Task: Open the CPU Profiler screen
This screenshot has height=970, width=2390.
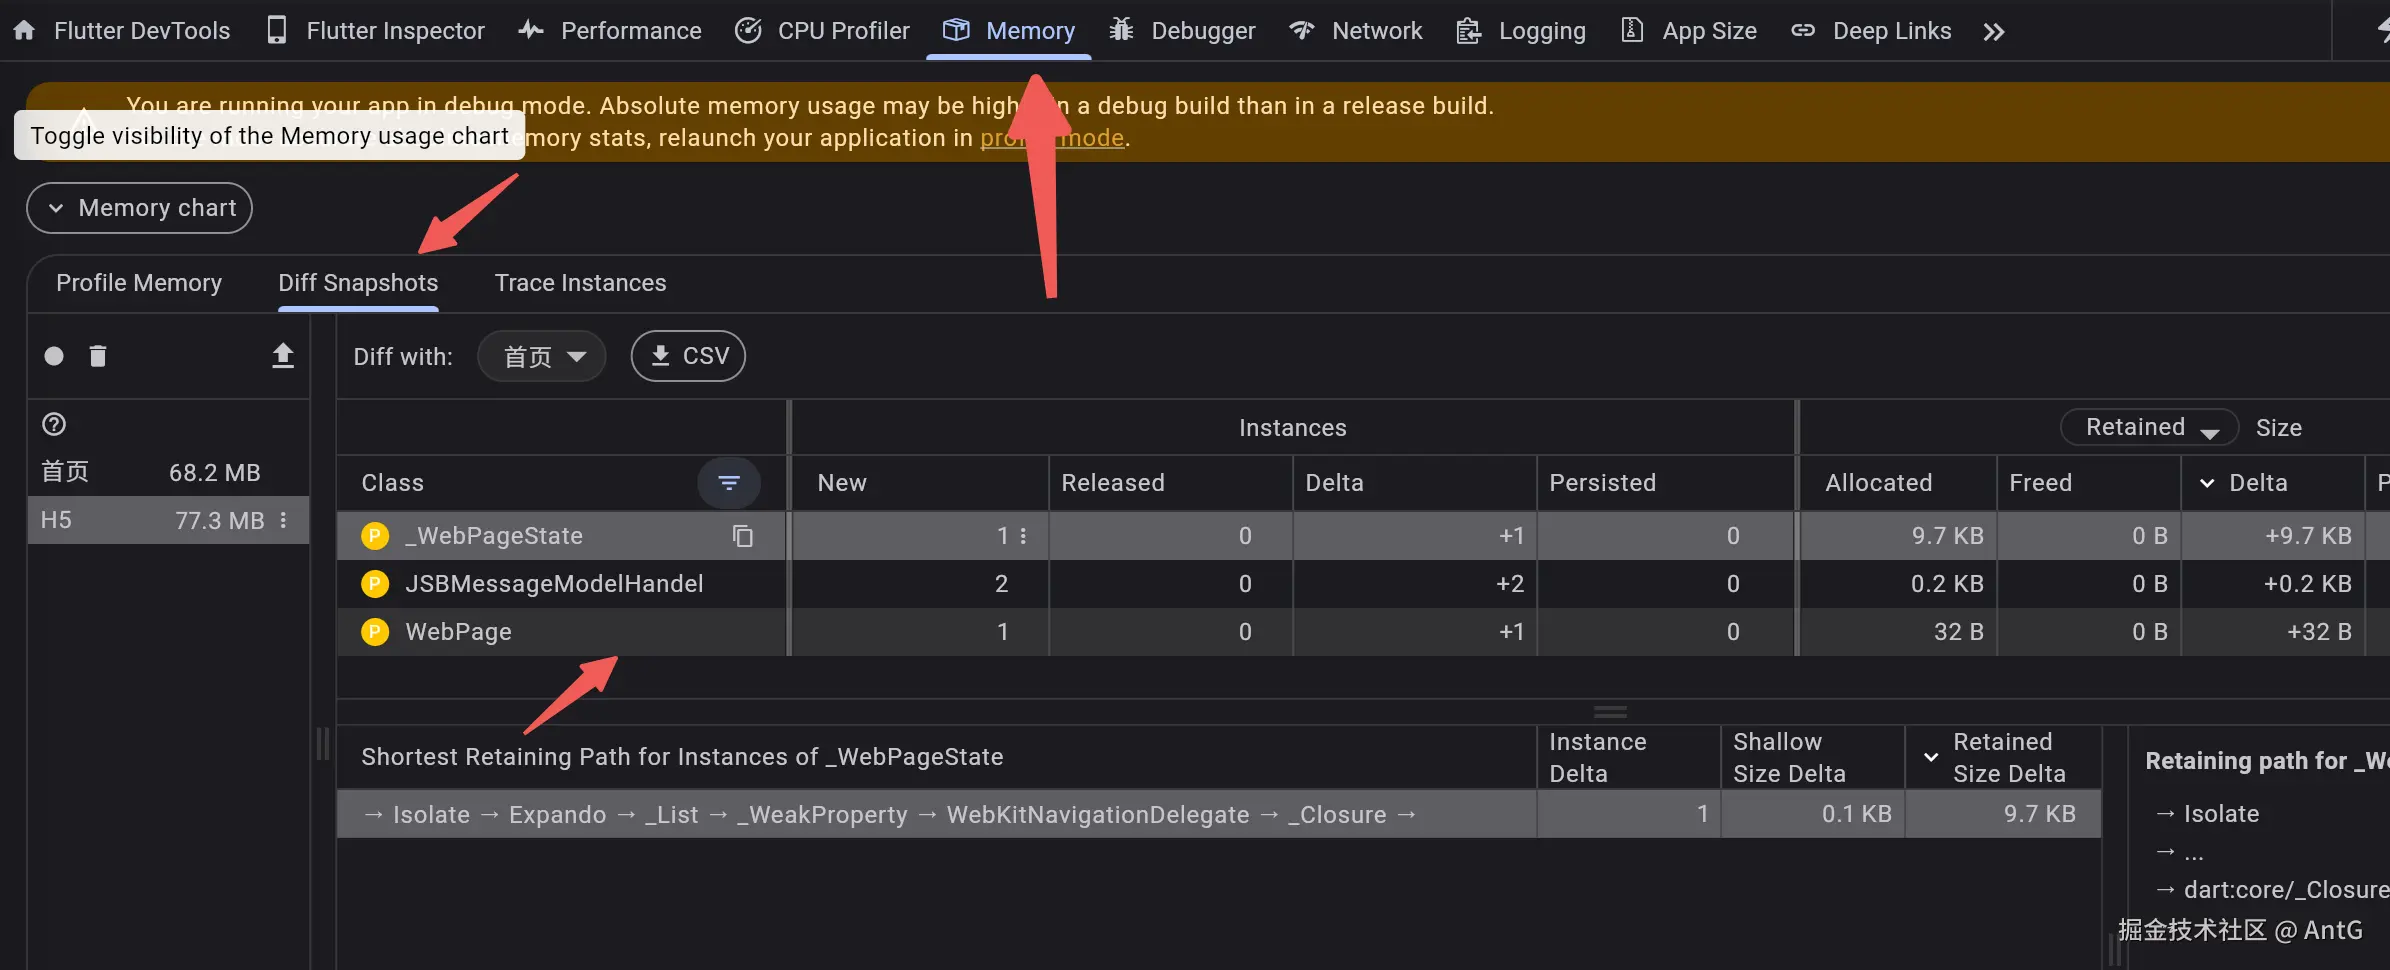Action: point(823,31)
